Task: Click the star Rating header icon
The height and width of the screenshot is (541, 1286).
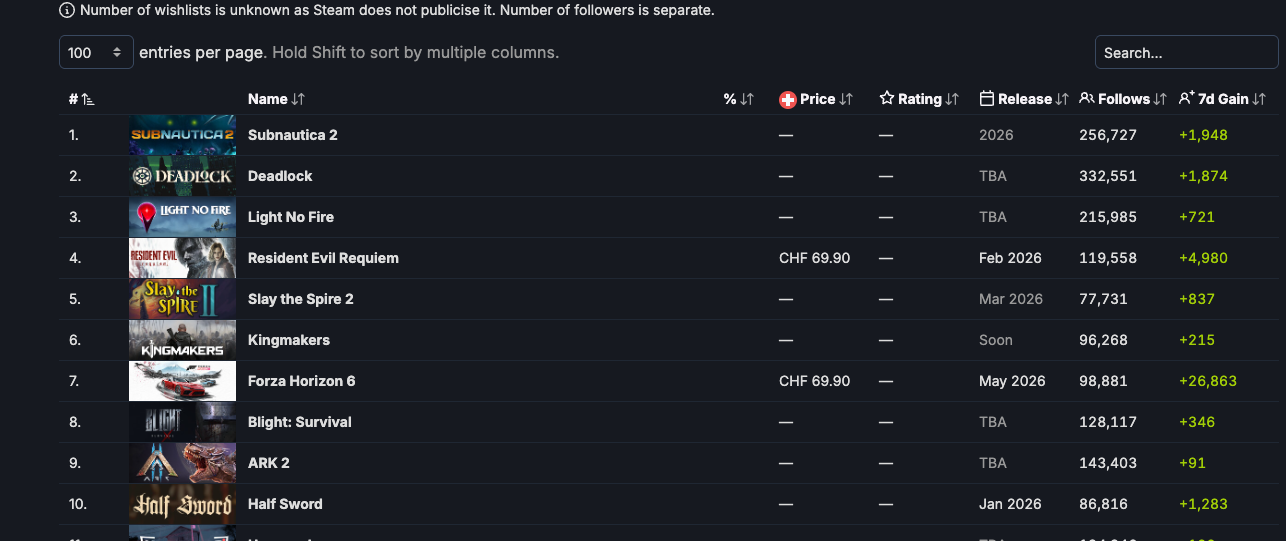Action: [887, 99]
